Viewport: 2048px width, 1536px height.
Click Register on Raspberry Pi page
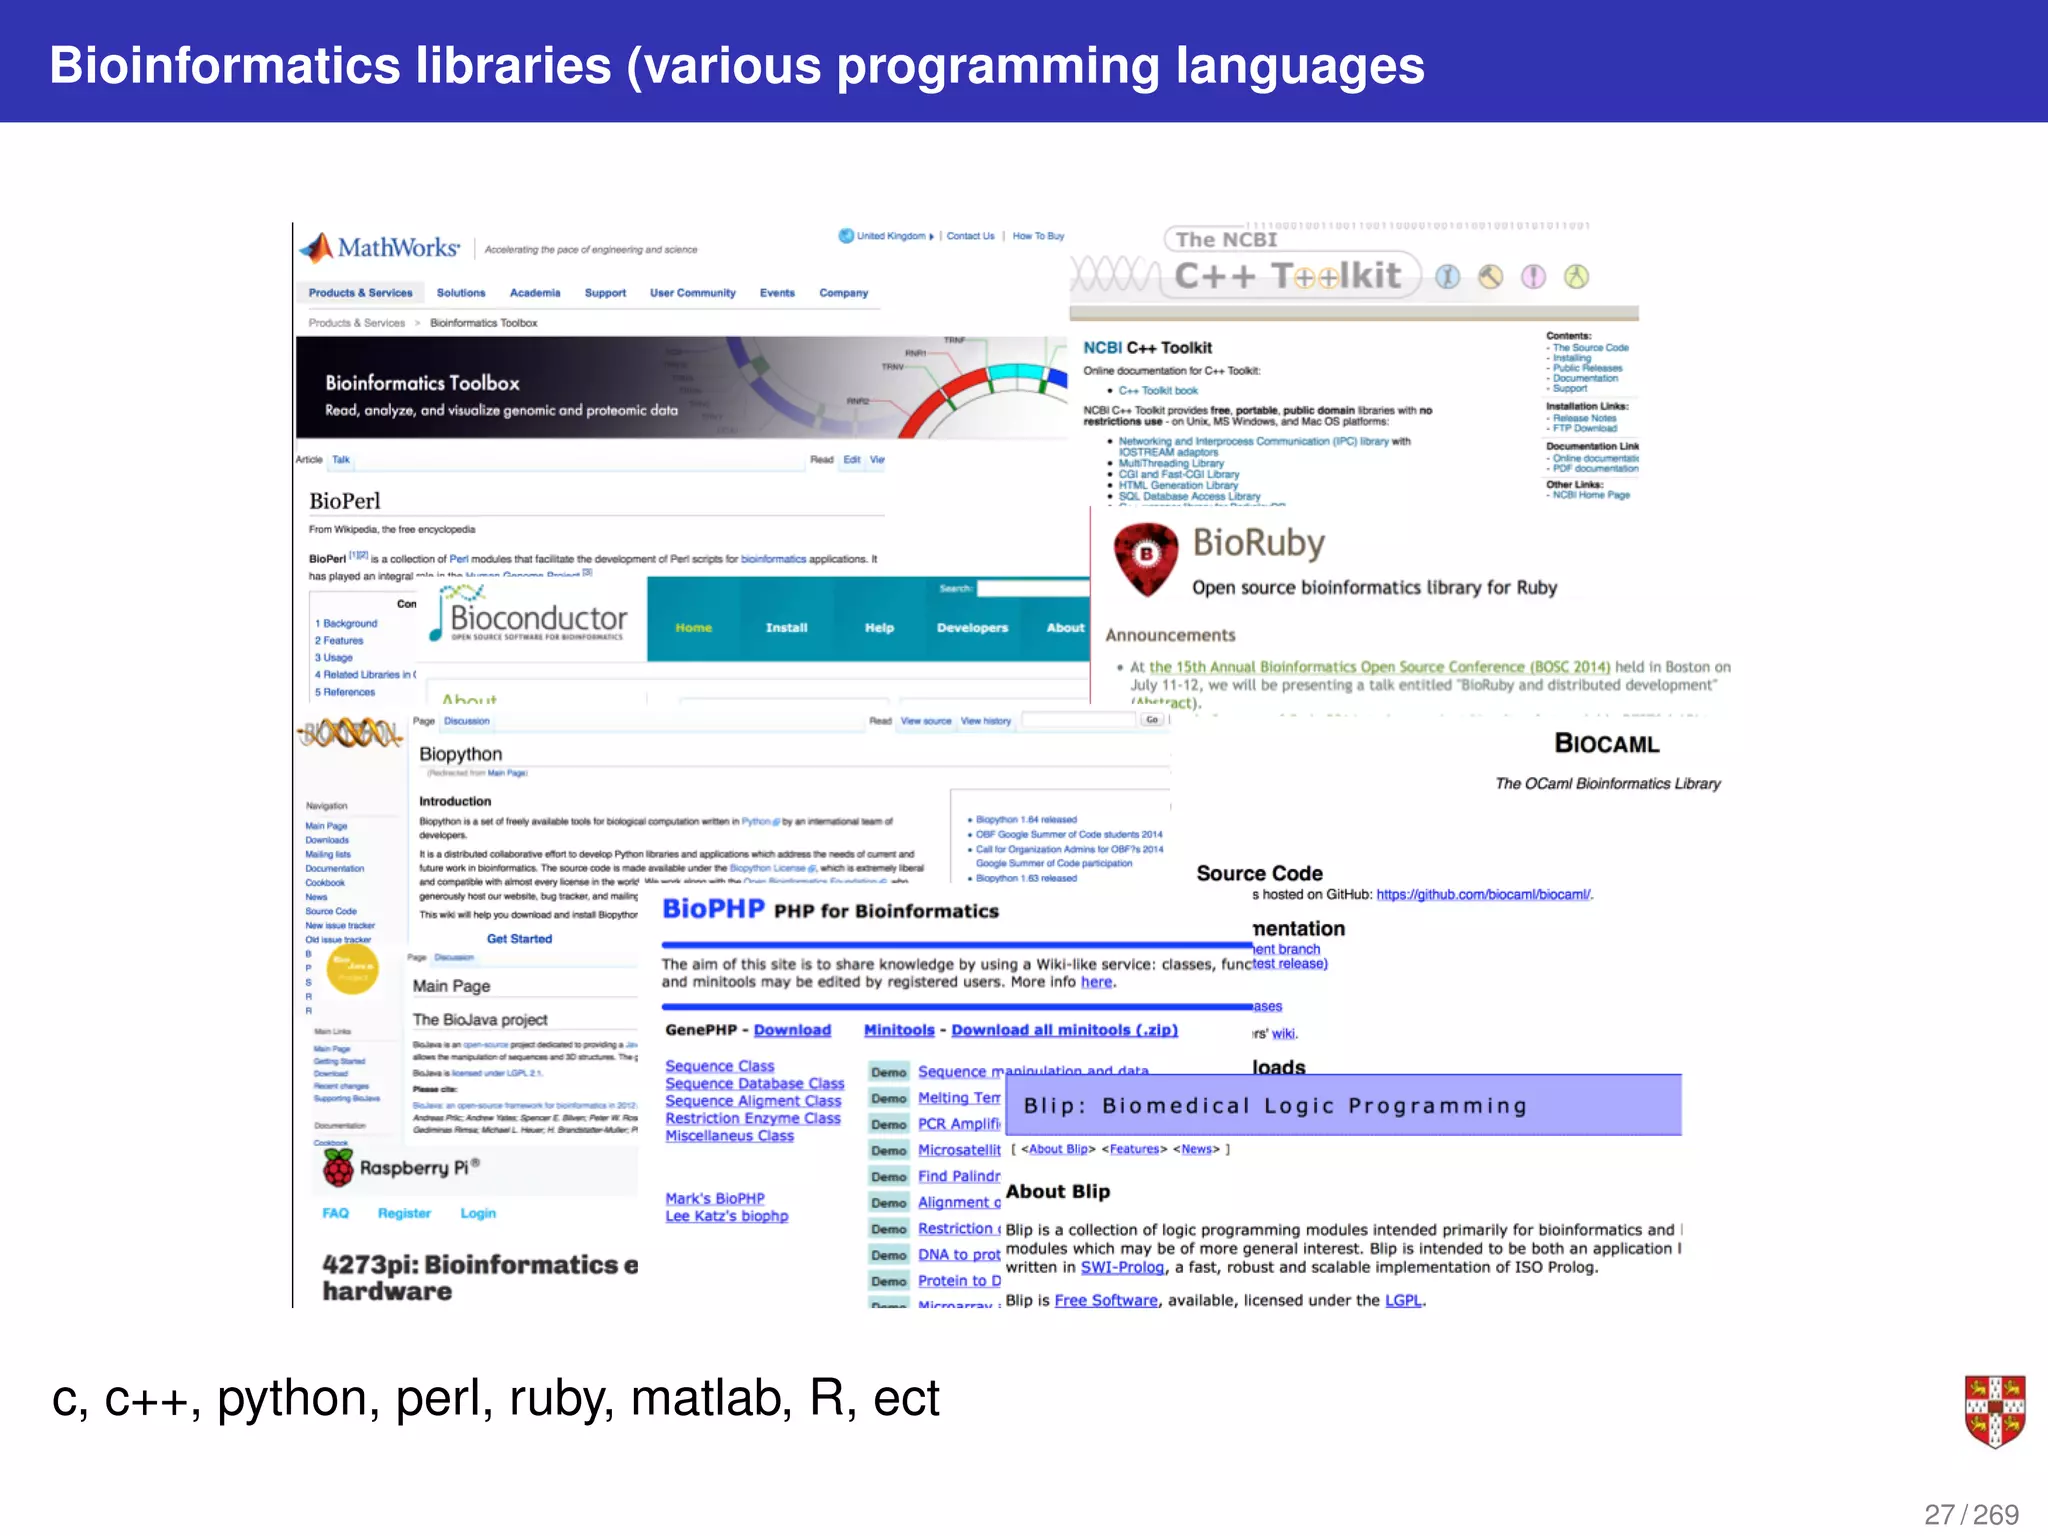click(404, 1213)
